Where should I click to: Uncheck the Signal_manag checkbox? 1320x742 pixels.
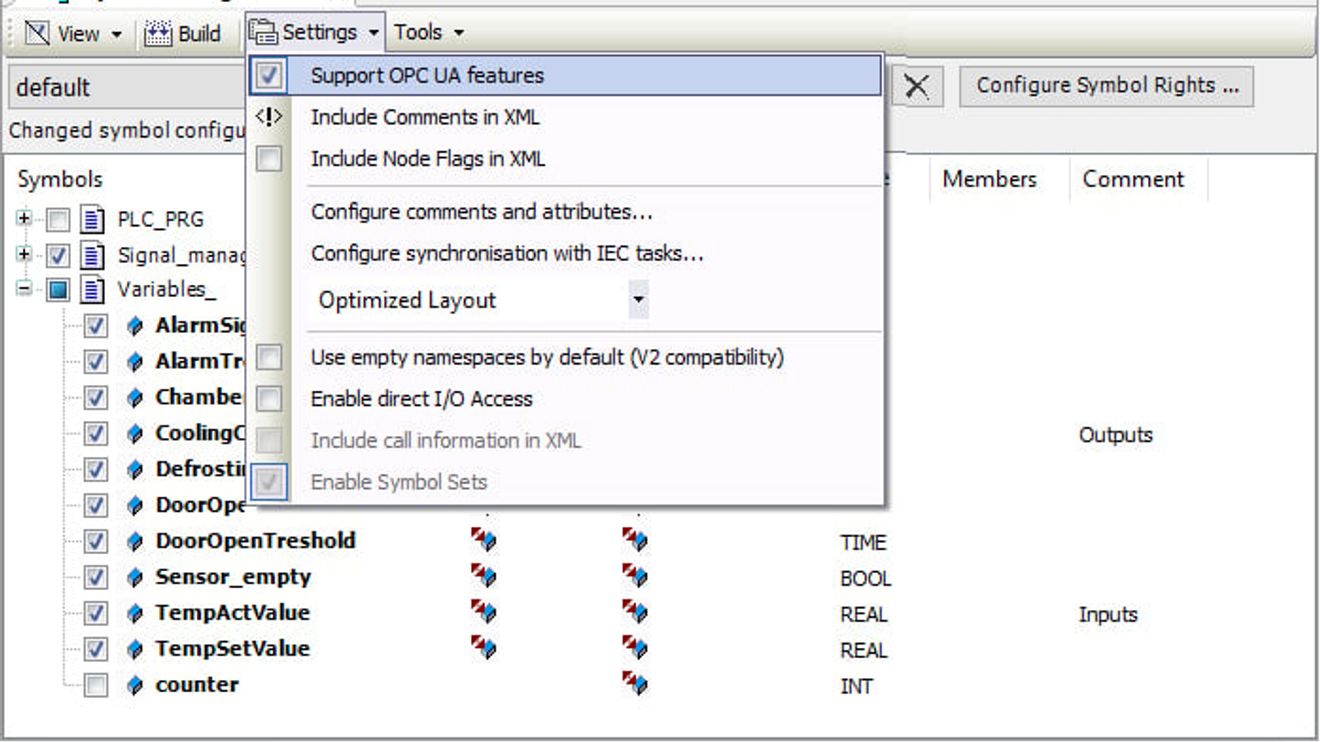point(58,256)
